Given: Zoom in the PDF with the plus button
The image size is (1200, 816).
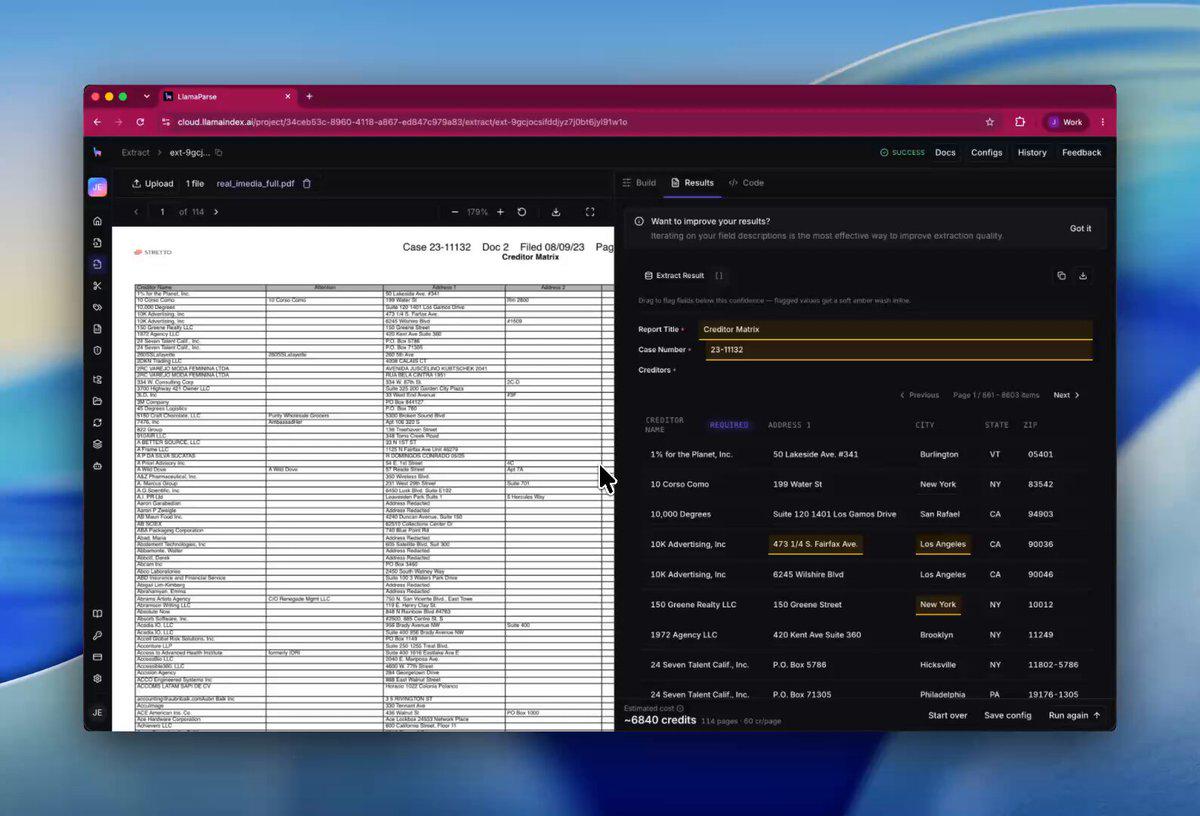Looking at the screenshot, I should [501, 212].
